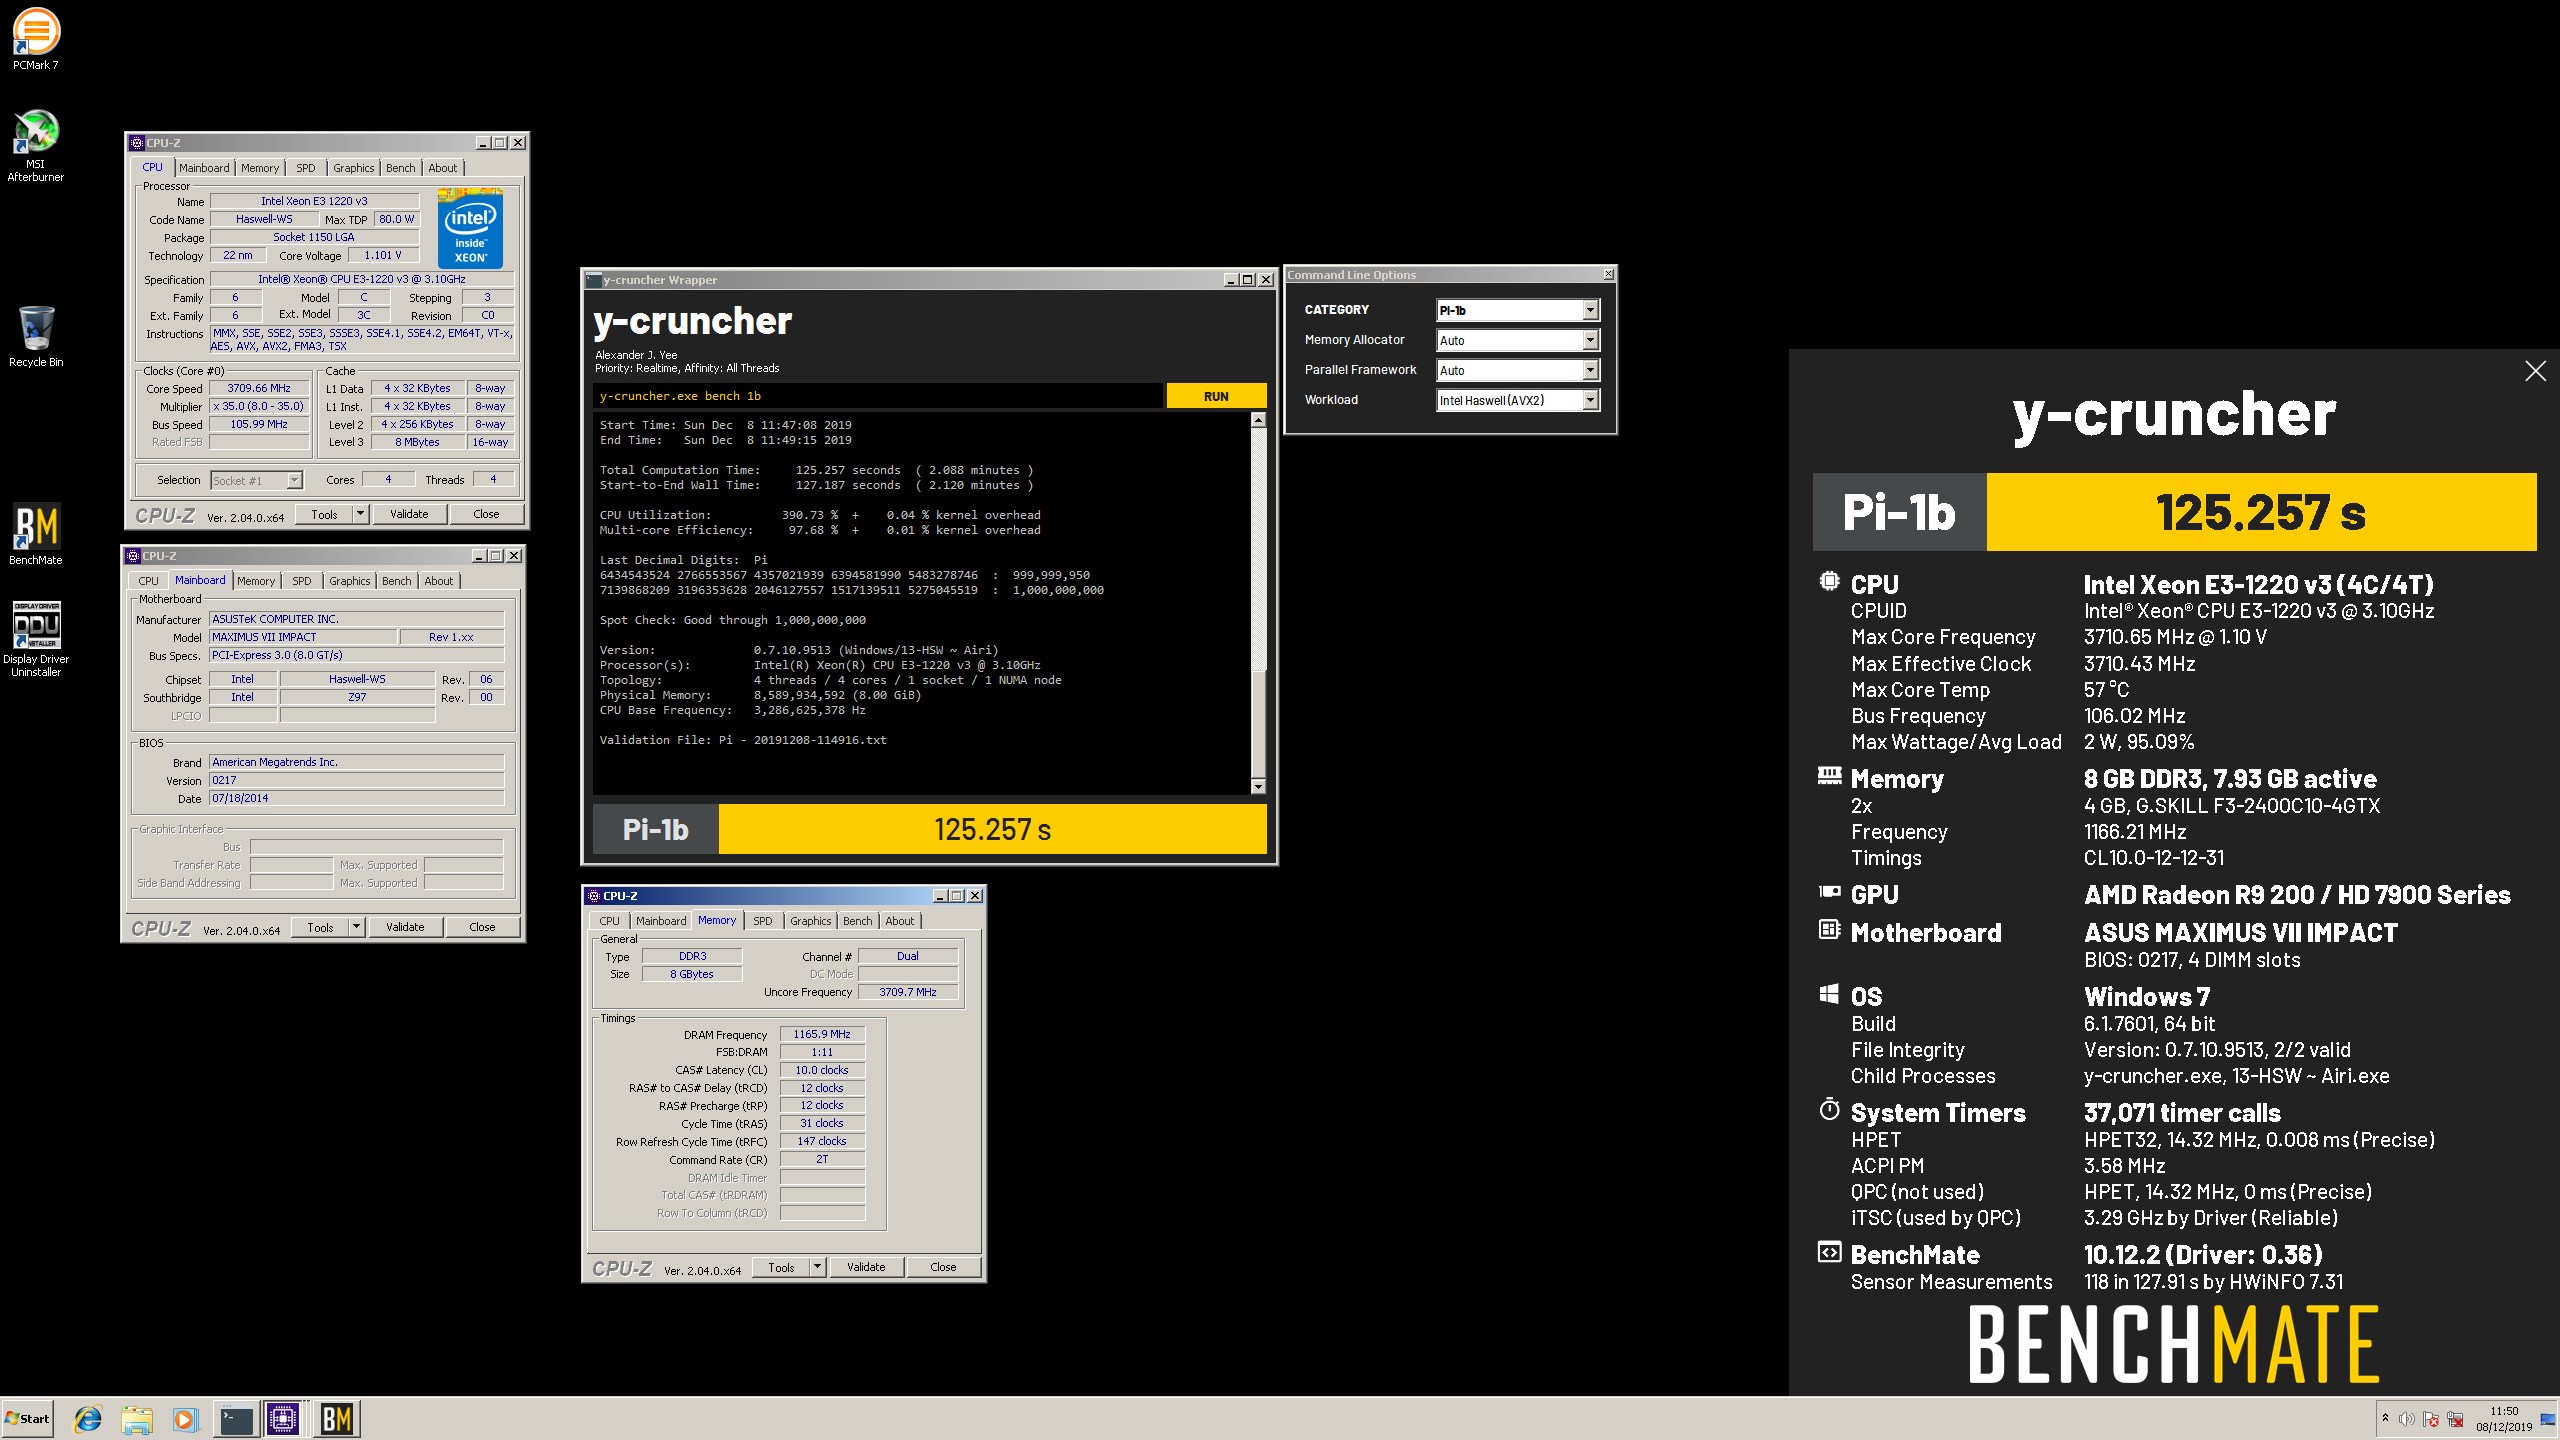Click the y-cruncher output scrollbar down arrow
2560x1440 pixels.
click(x=1258, y=787)
